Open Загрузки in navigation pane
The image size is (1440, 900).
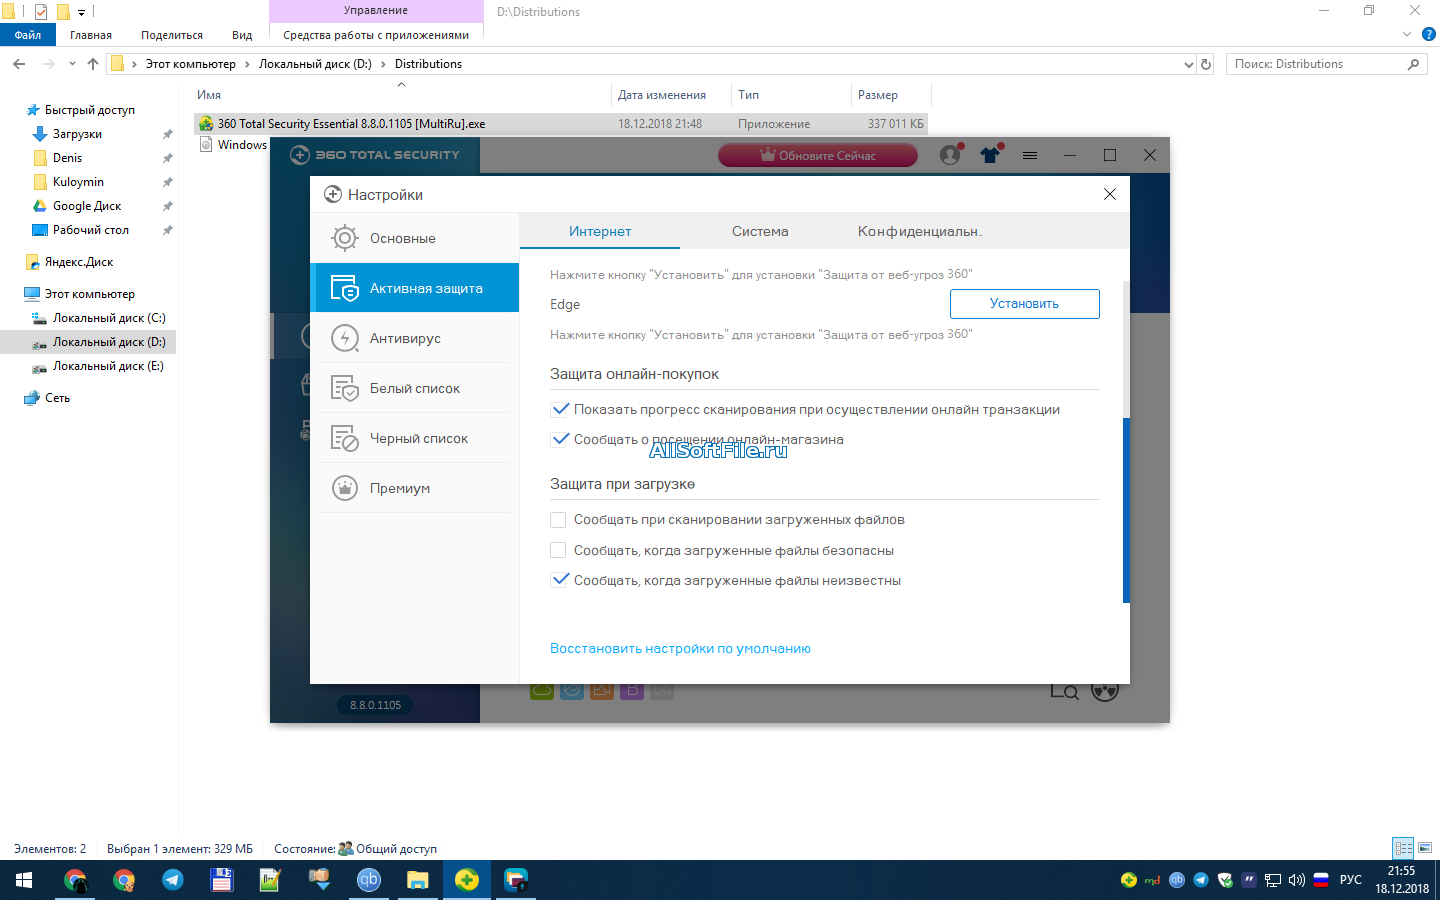tap(77, 134)
